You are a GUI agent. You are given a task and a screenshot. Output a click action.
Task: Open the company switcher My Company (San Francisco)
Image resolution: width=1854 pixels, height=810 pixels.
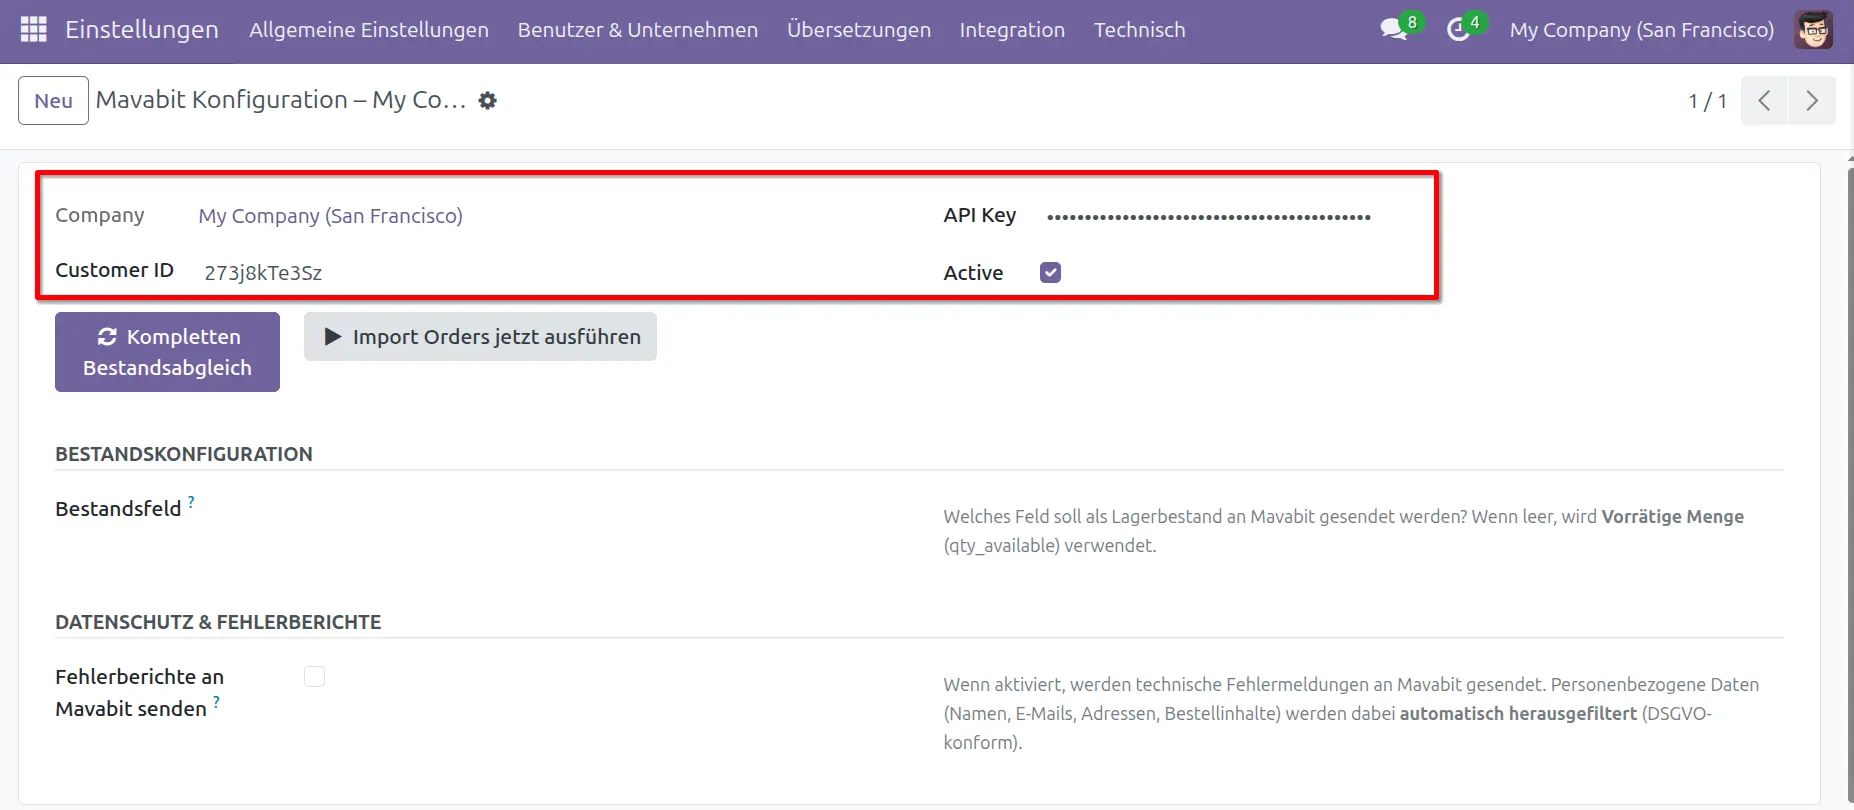[1642, 30]
